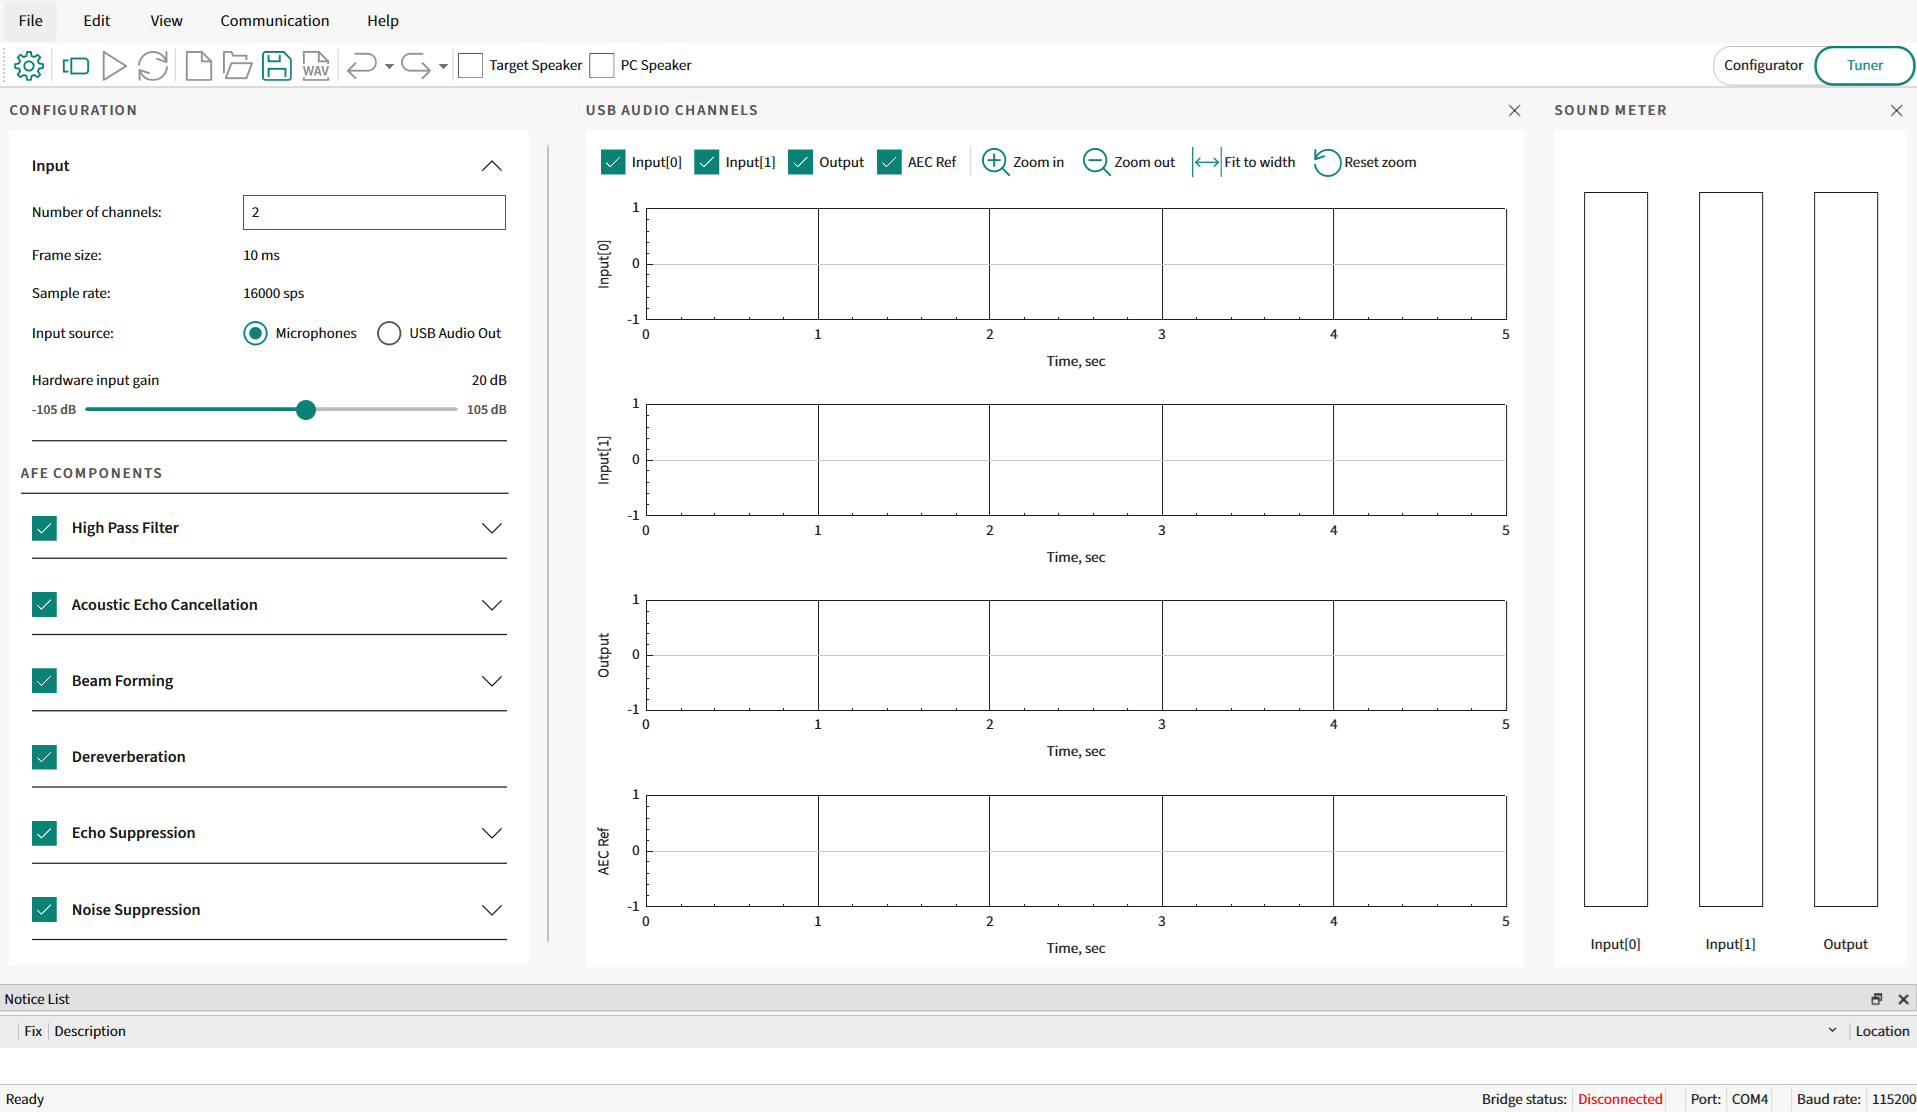Switch to the Configurator tab
The width and height of the screenshot is (1917, 1112).
(1763, 65)
